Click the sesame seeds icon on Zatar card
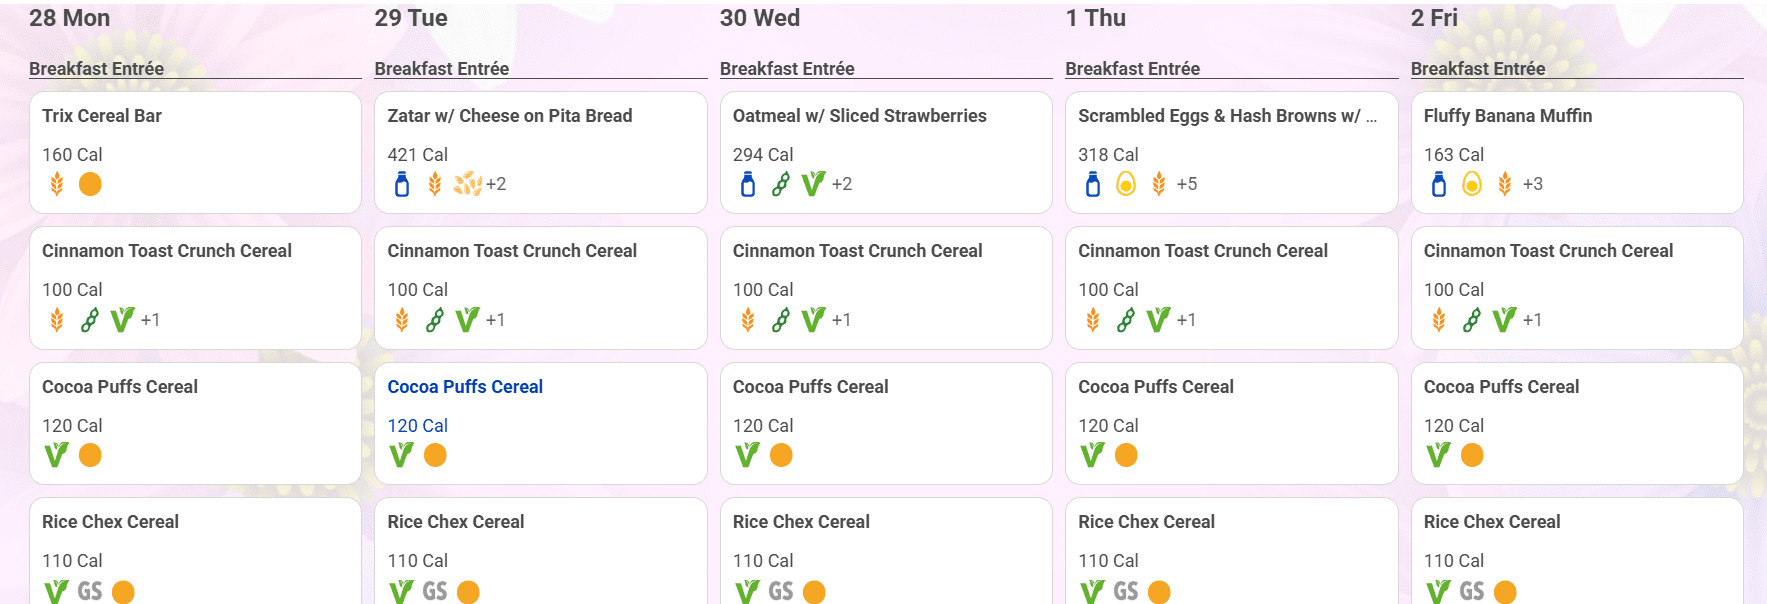 click(468, 184)
